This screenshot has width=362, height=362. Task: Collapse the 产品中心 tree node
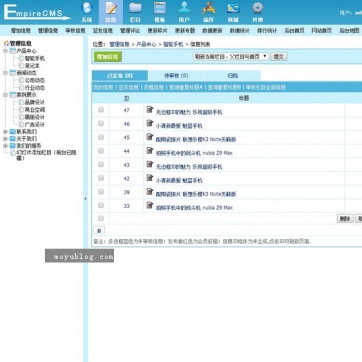[x=5, y=51]
